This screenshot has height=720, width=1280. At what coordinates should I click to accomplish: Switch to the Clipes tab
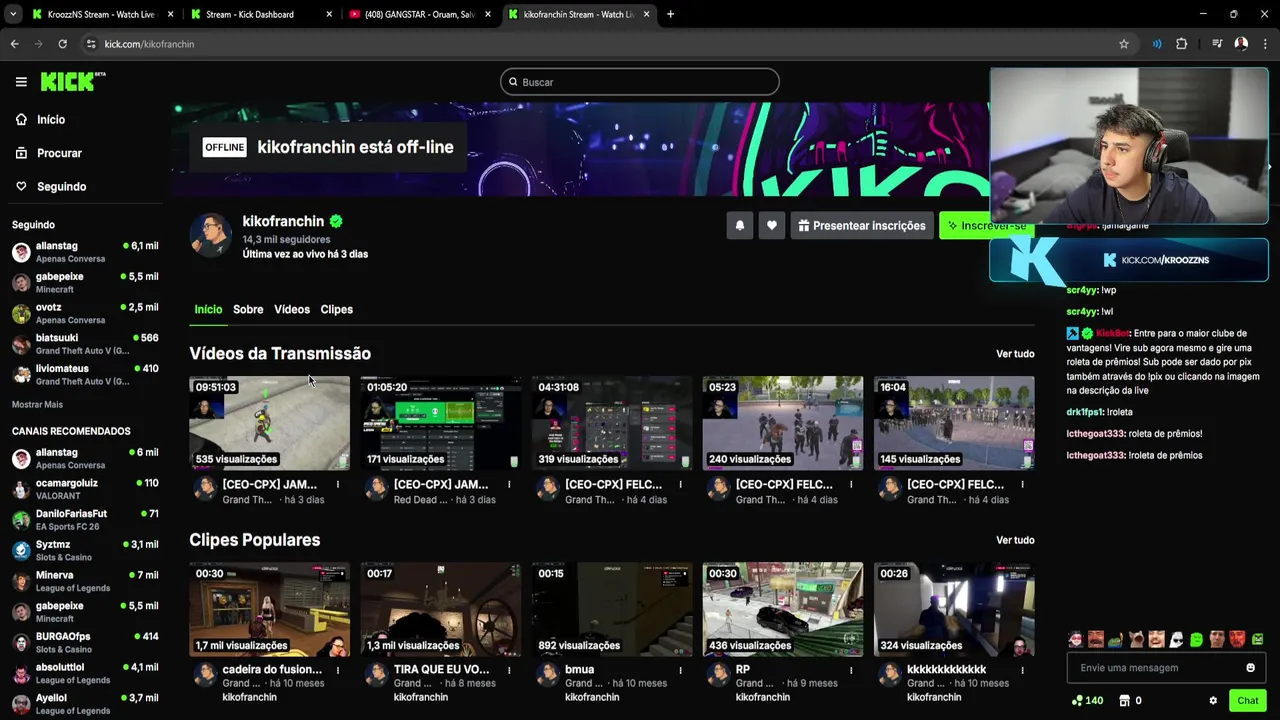pos(336,309)
